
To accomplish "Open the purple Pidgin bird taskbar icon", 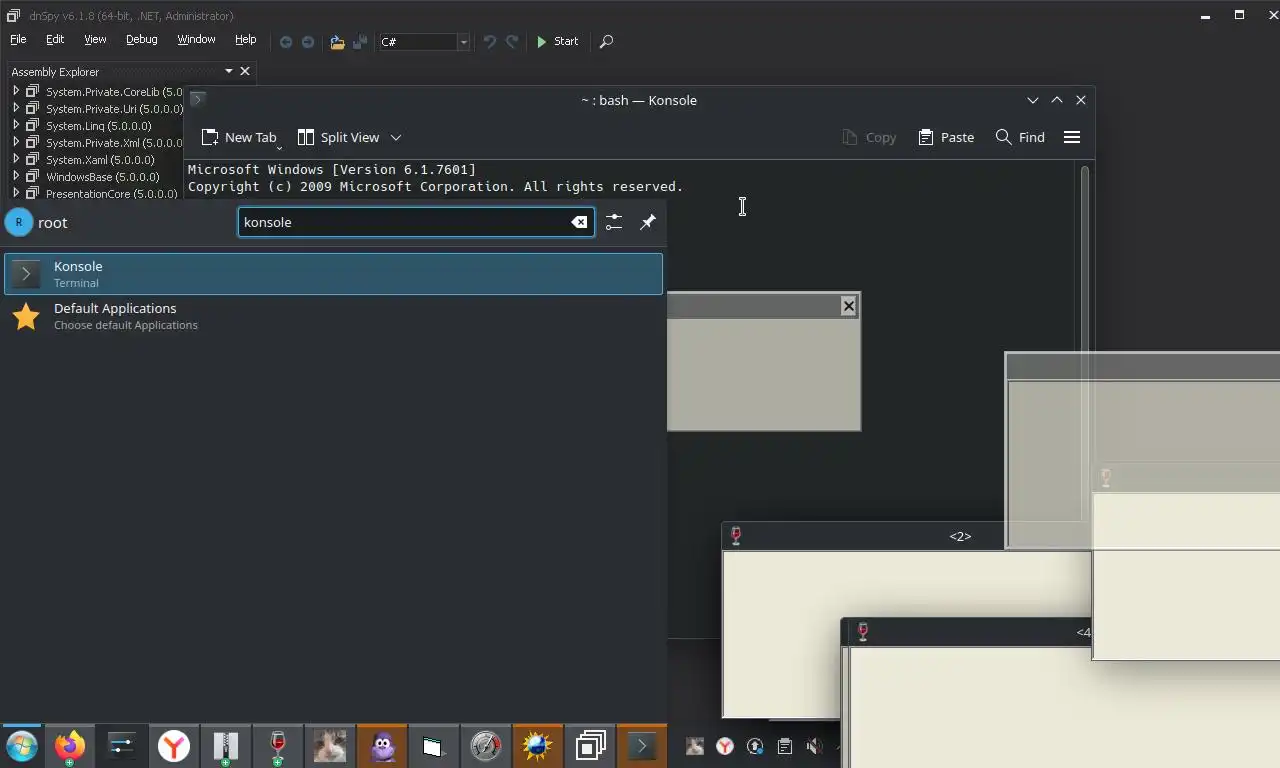I will 382,746.
